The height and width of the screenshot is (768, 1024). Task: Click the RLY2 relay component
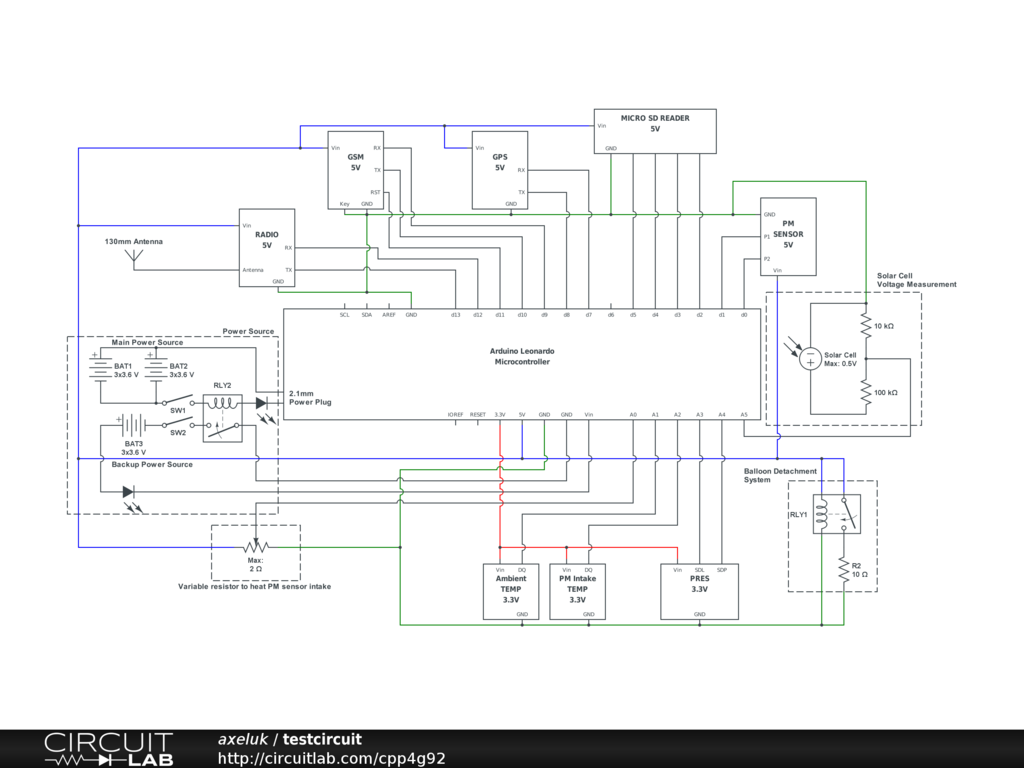point(222,417)
